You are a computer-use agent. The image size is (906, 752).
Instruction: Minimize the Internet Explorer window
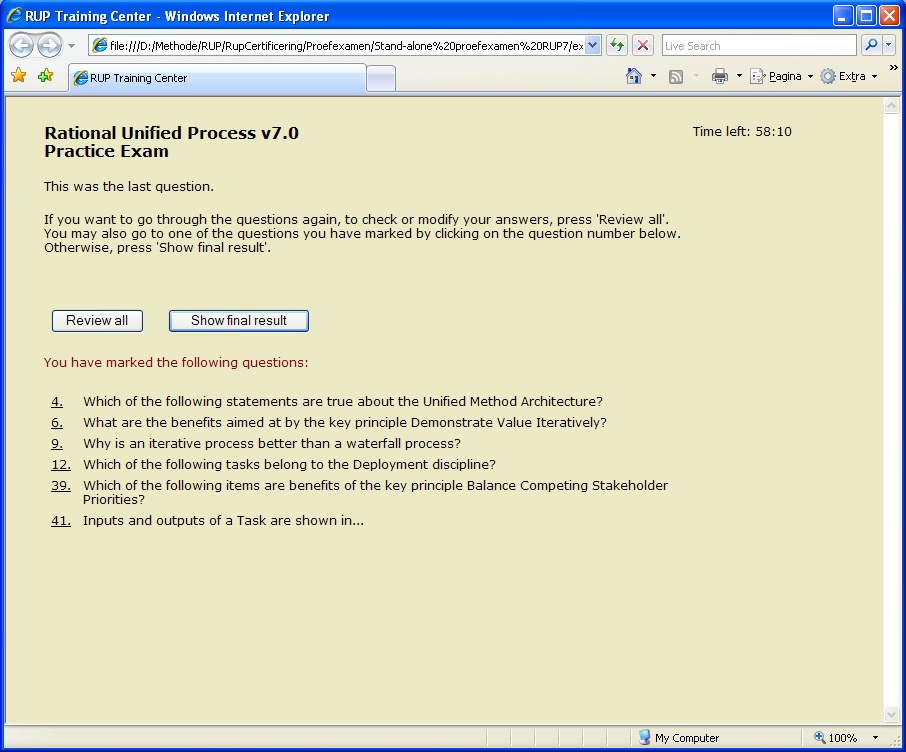tap(843, 16)
